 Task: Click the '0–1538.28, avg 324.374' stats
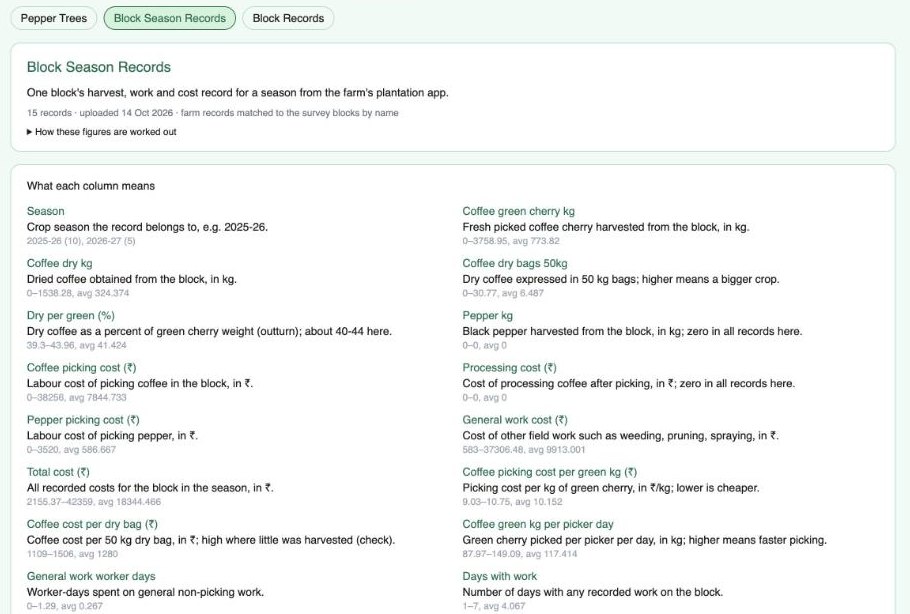click(x=78, y=293)
